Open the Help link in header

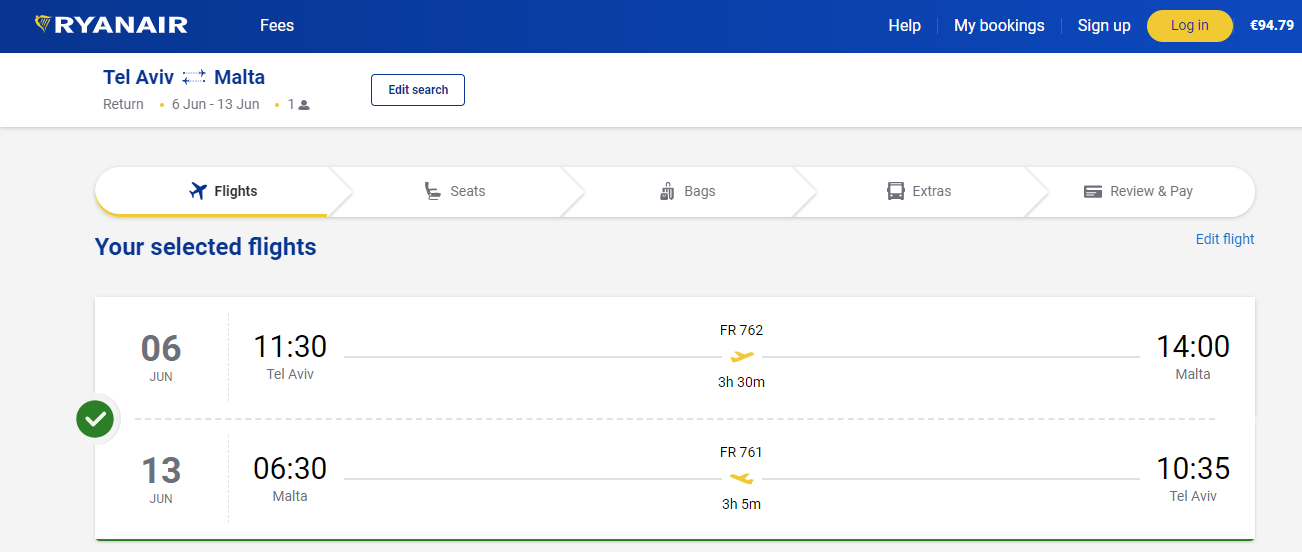click(904, 26)
